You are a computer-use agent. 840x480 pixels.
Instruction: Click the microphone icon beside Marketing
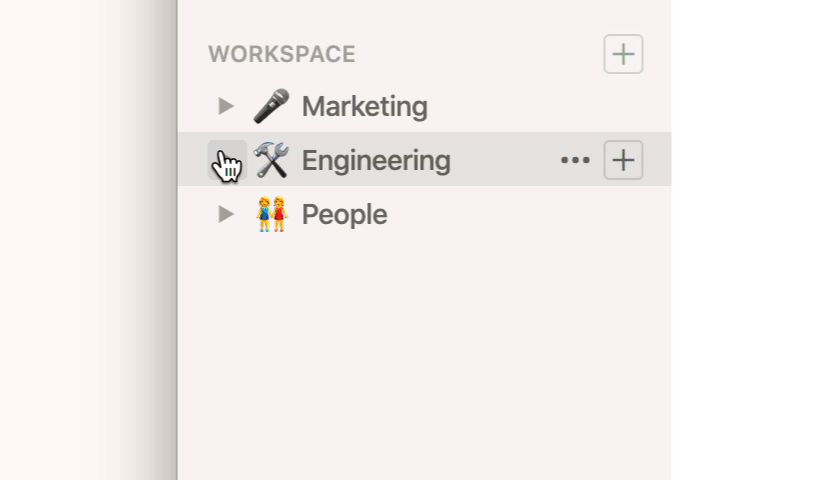pyautogui.click(x=270, y=106)
